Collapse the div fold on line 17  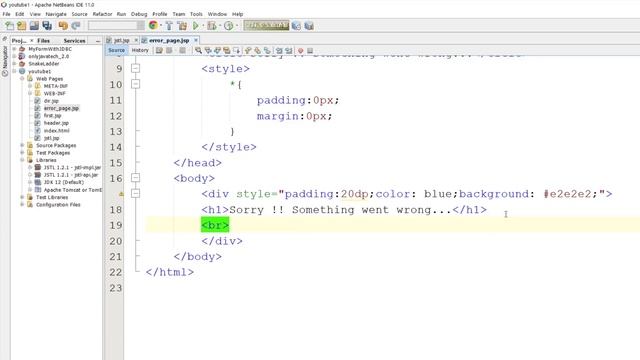pyautogui.click(x=136, y=193)
